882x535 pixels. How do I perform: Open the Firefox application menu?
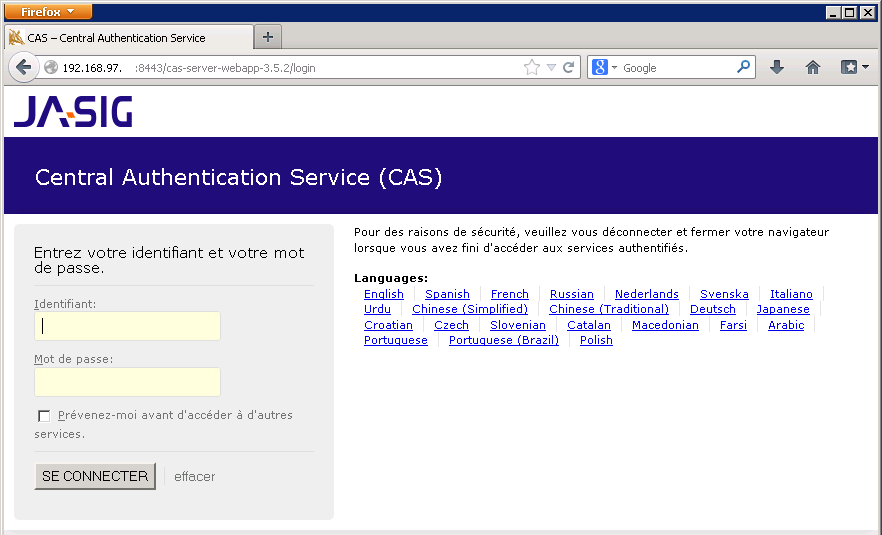[x=48, y=12]
